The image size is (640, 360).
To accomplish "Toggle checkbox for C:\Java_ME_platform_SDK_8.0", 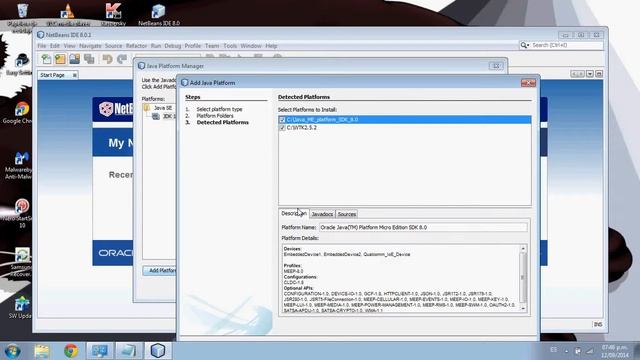I will pyautogui.click(x=282, y=120).
